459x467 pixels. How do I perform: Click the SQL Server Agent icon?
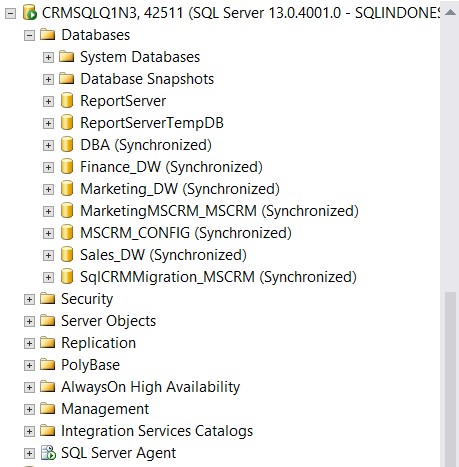click(x=48, y=453)
